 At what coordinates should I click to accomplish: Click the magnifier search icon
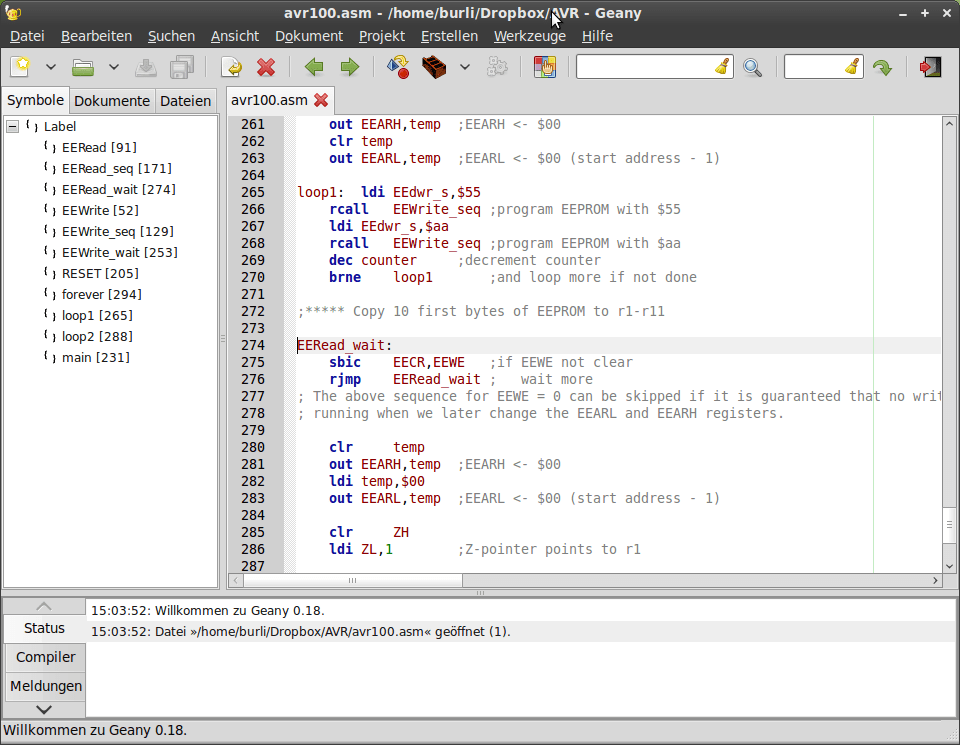[752, 67]
